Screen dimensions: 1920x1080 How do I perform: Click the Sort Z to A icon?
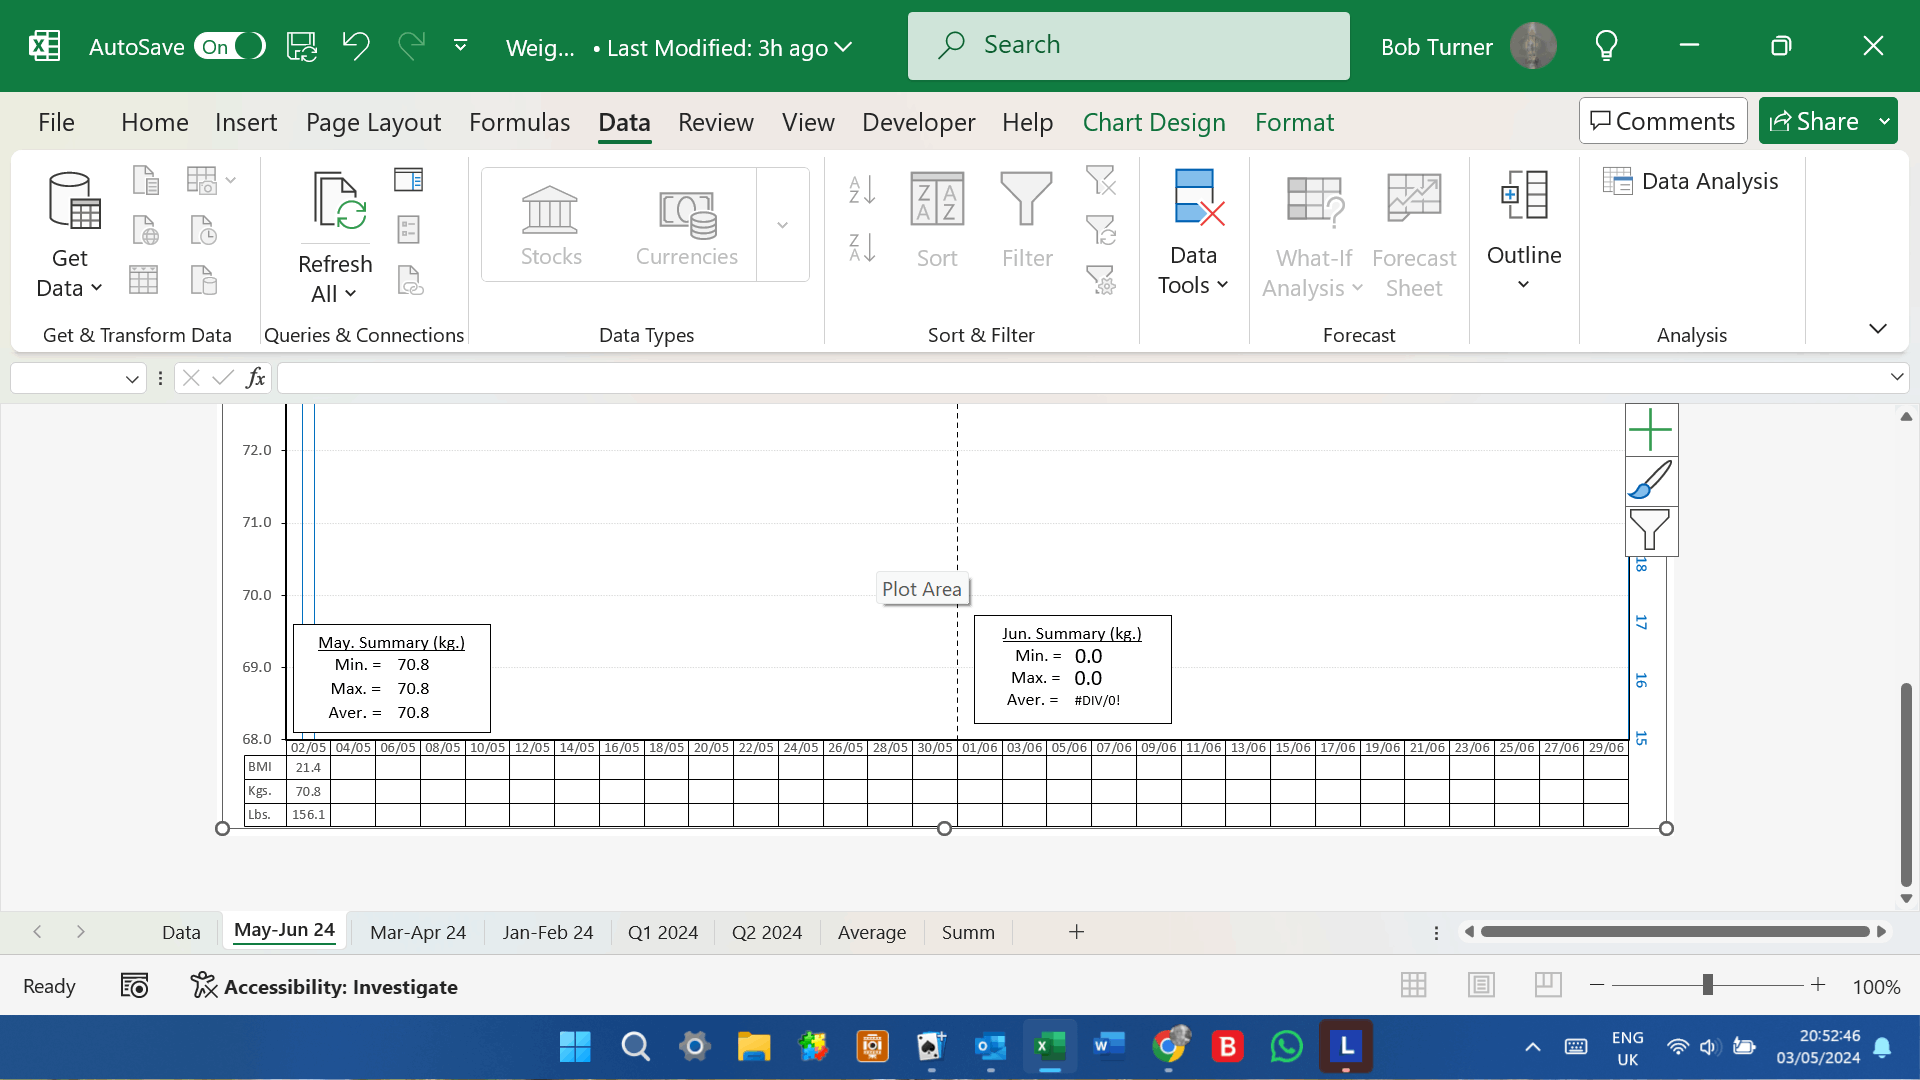pos(862,248)
